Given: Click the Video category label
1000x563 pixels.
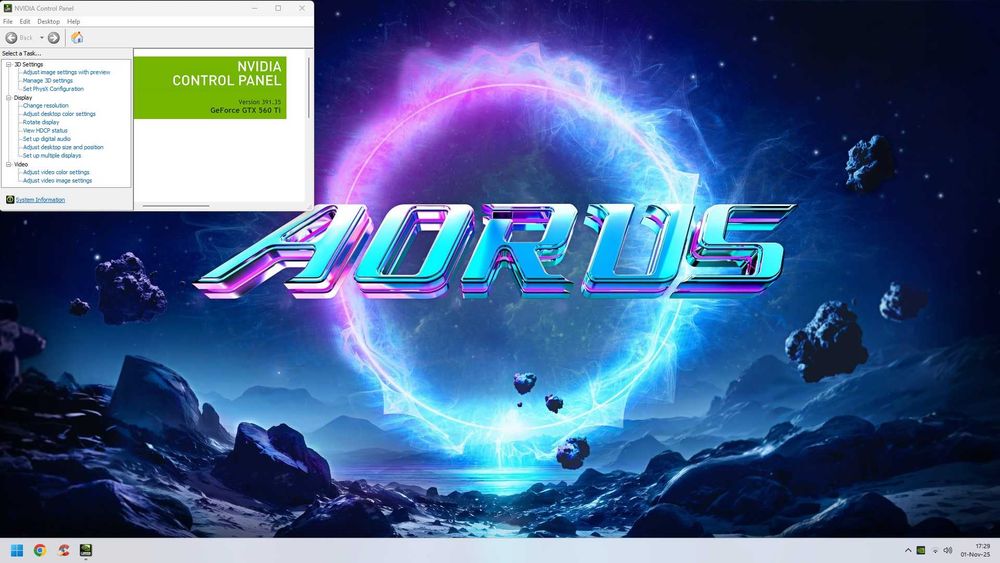Looking at the screenshot, I should pos(21,164).
